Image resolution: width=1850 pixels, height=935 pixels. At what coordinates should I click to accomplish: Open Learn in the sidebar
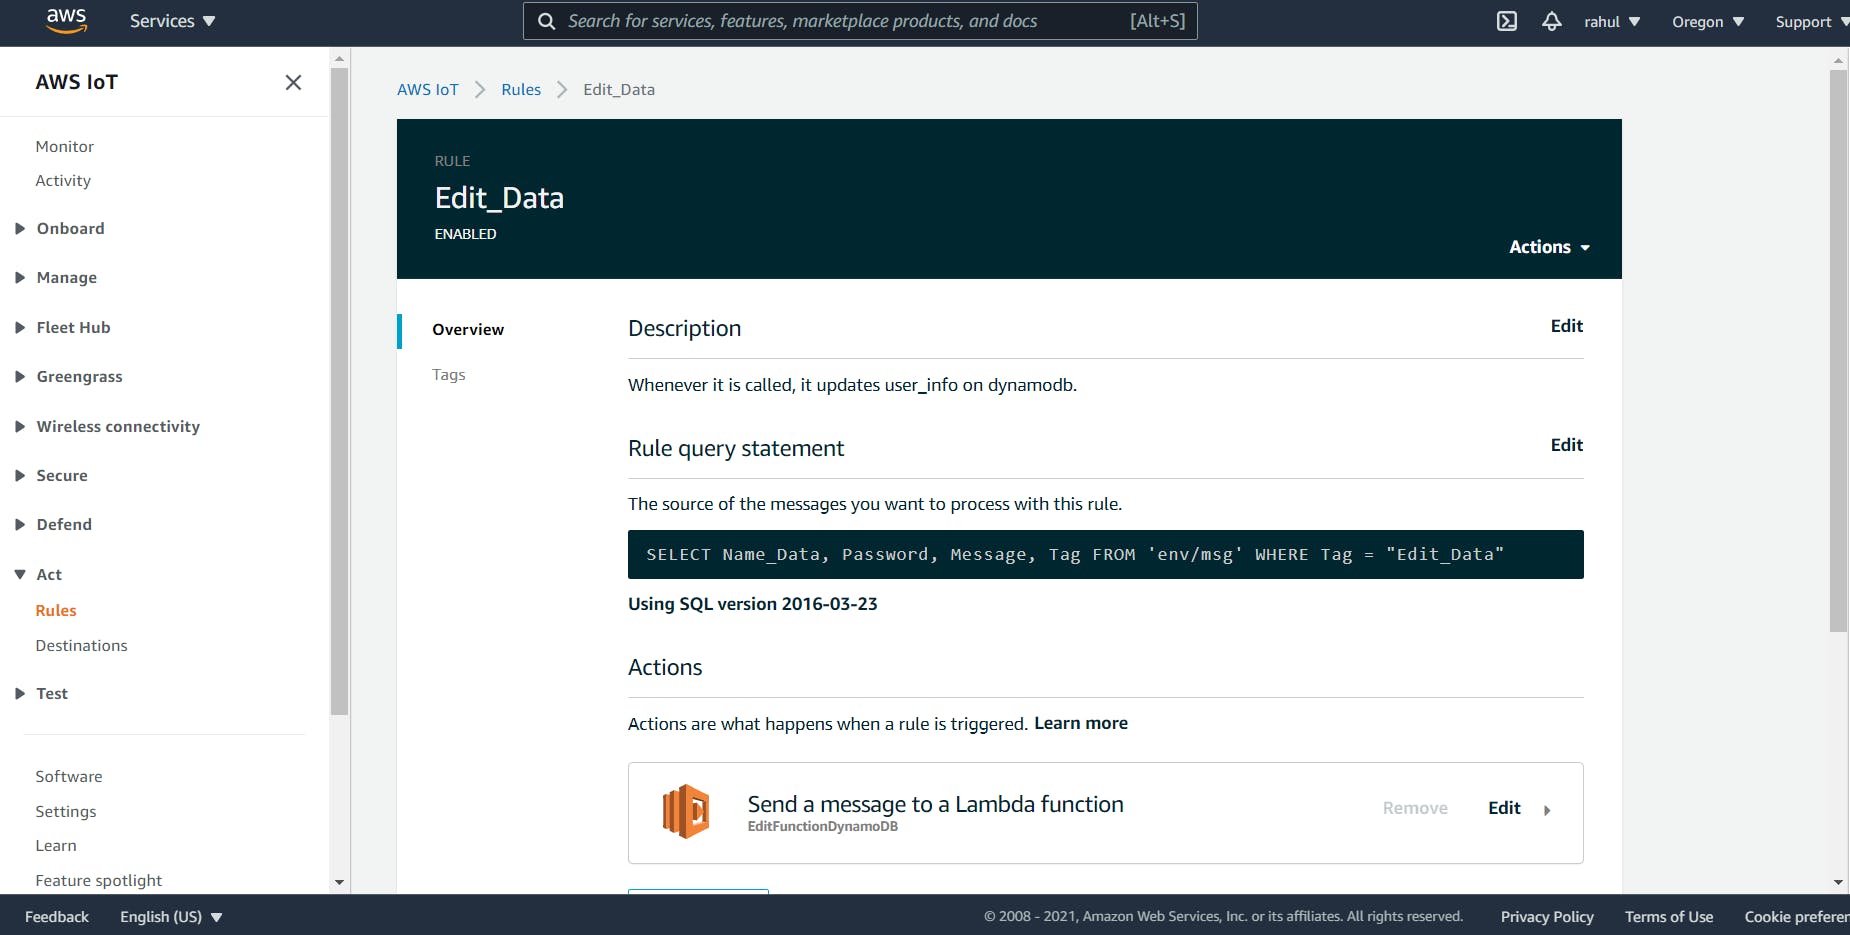pos(56,846)
